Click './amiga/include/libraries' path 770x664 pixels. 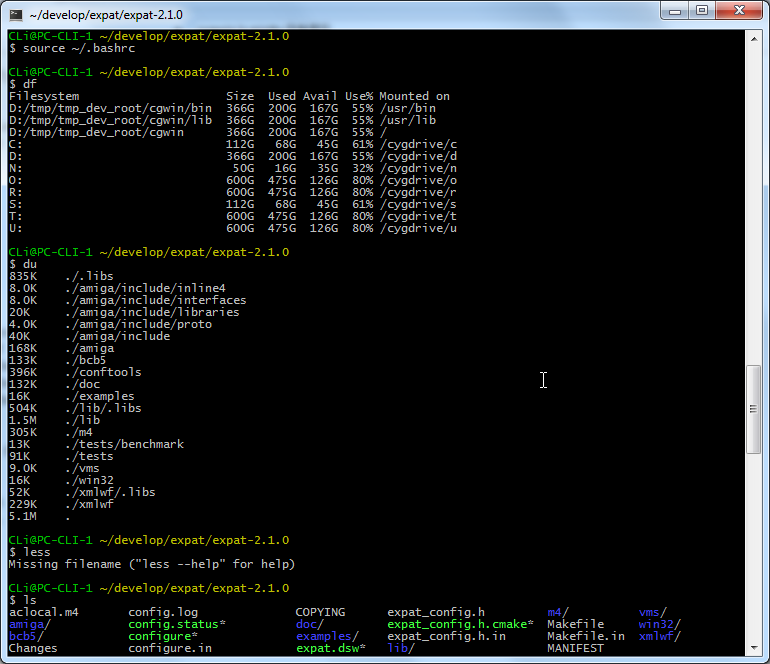point(152,312)
